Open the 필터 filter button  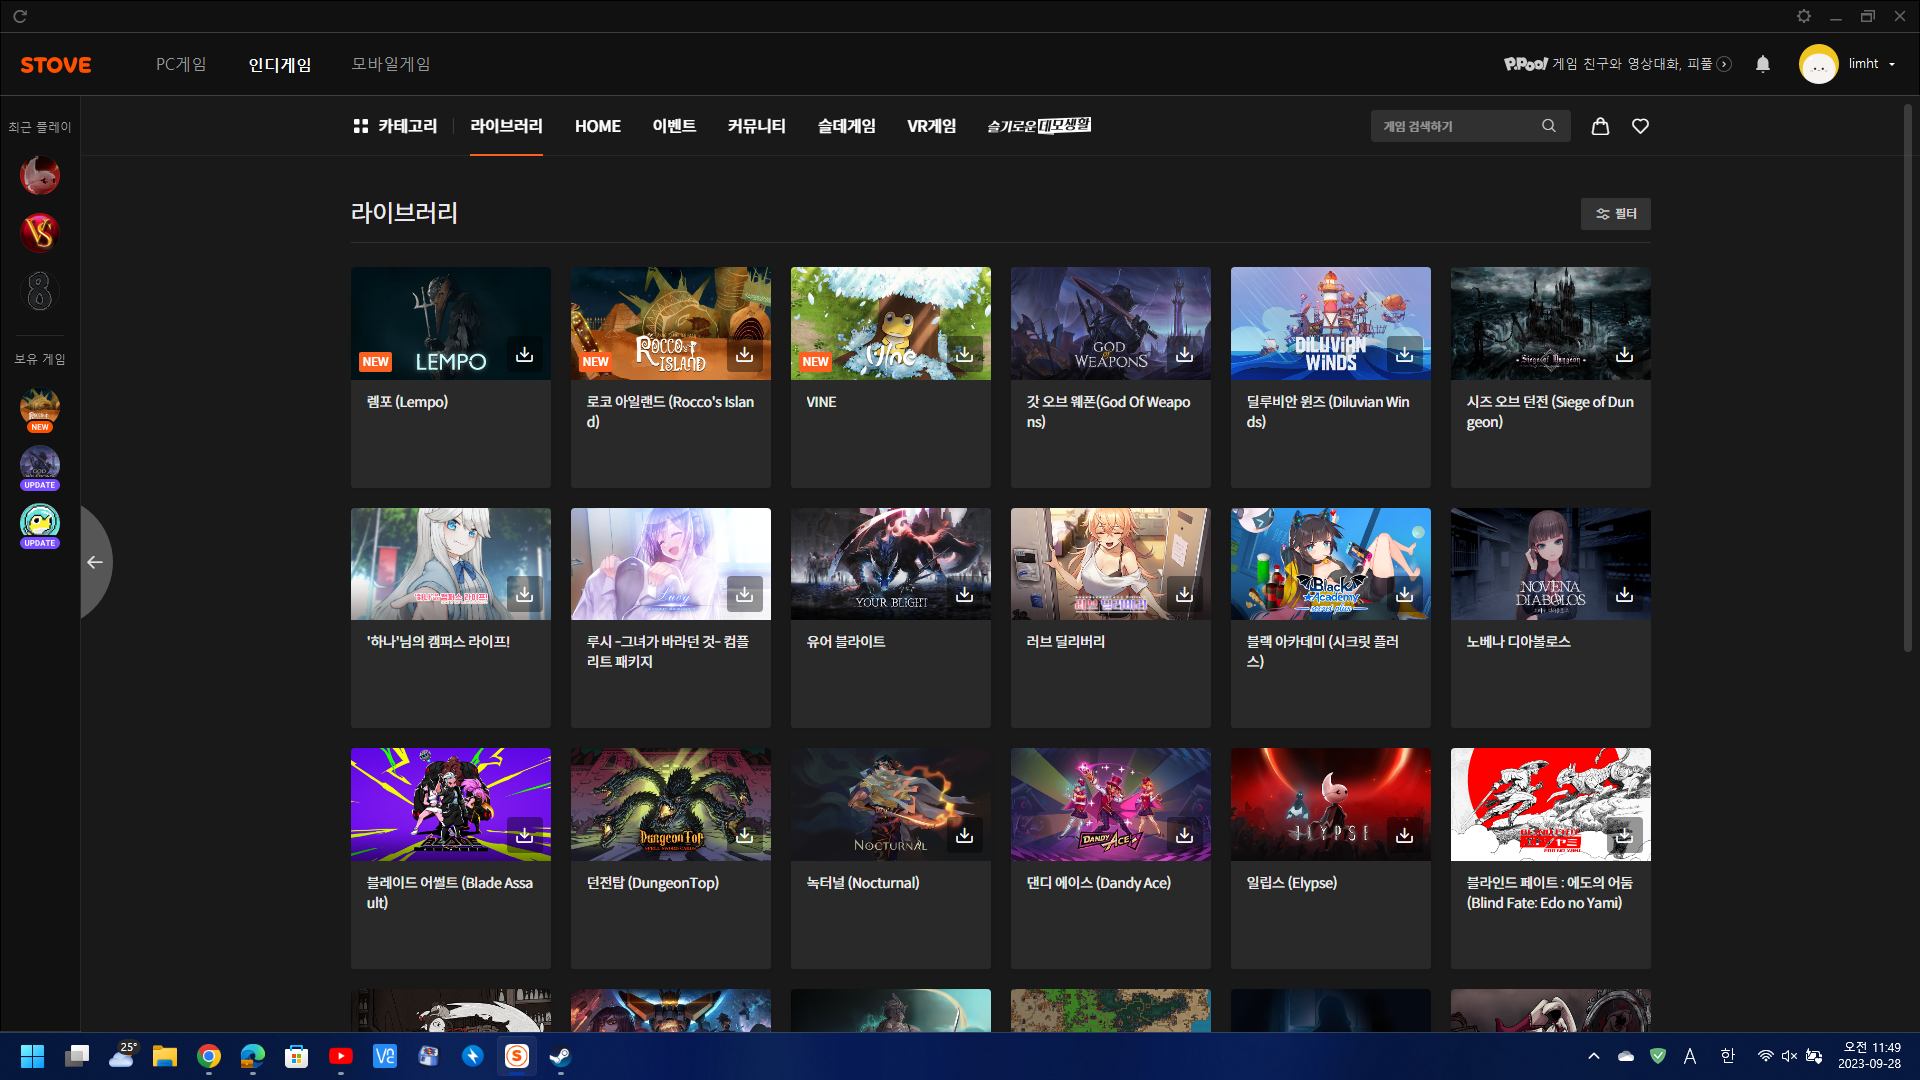1615,214
